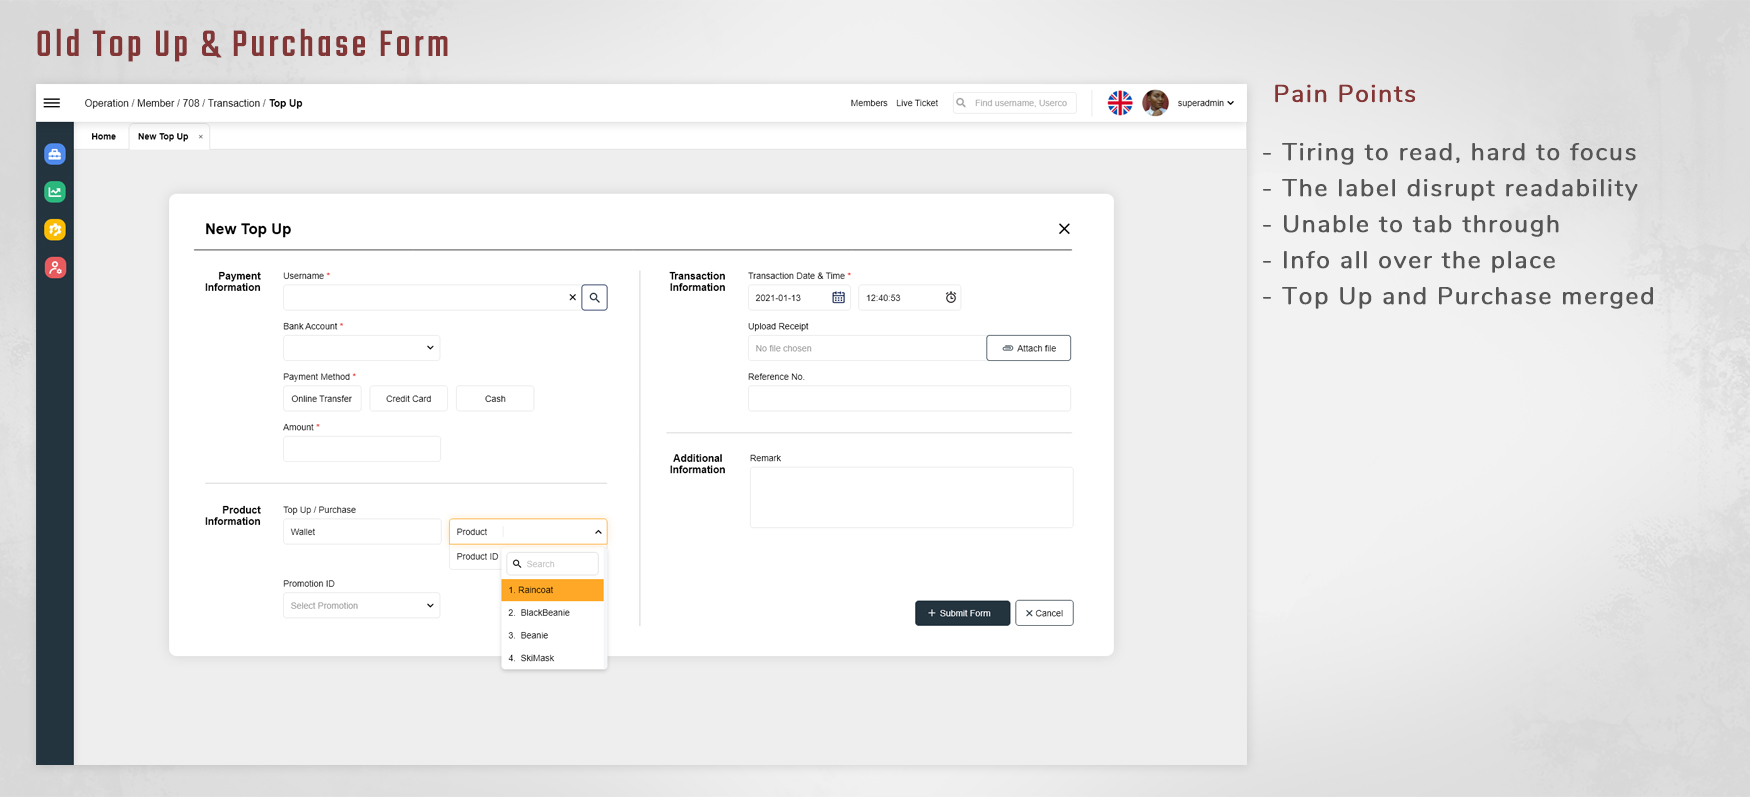
Task: Click the Submit Form button
Action: (962, 613)
